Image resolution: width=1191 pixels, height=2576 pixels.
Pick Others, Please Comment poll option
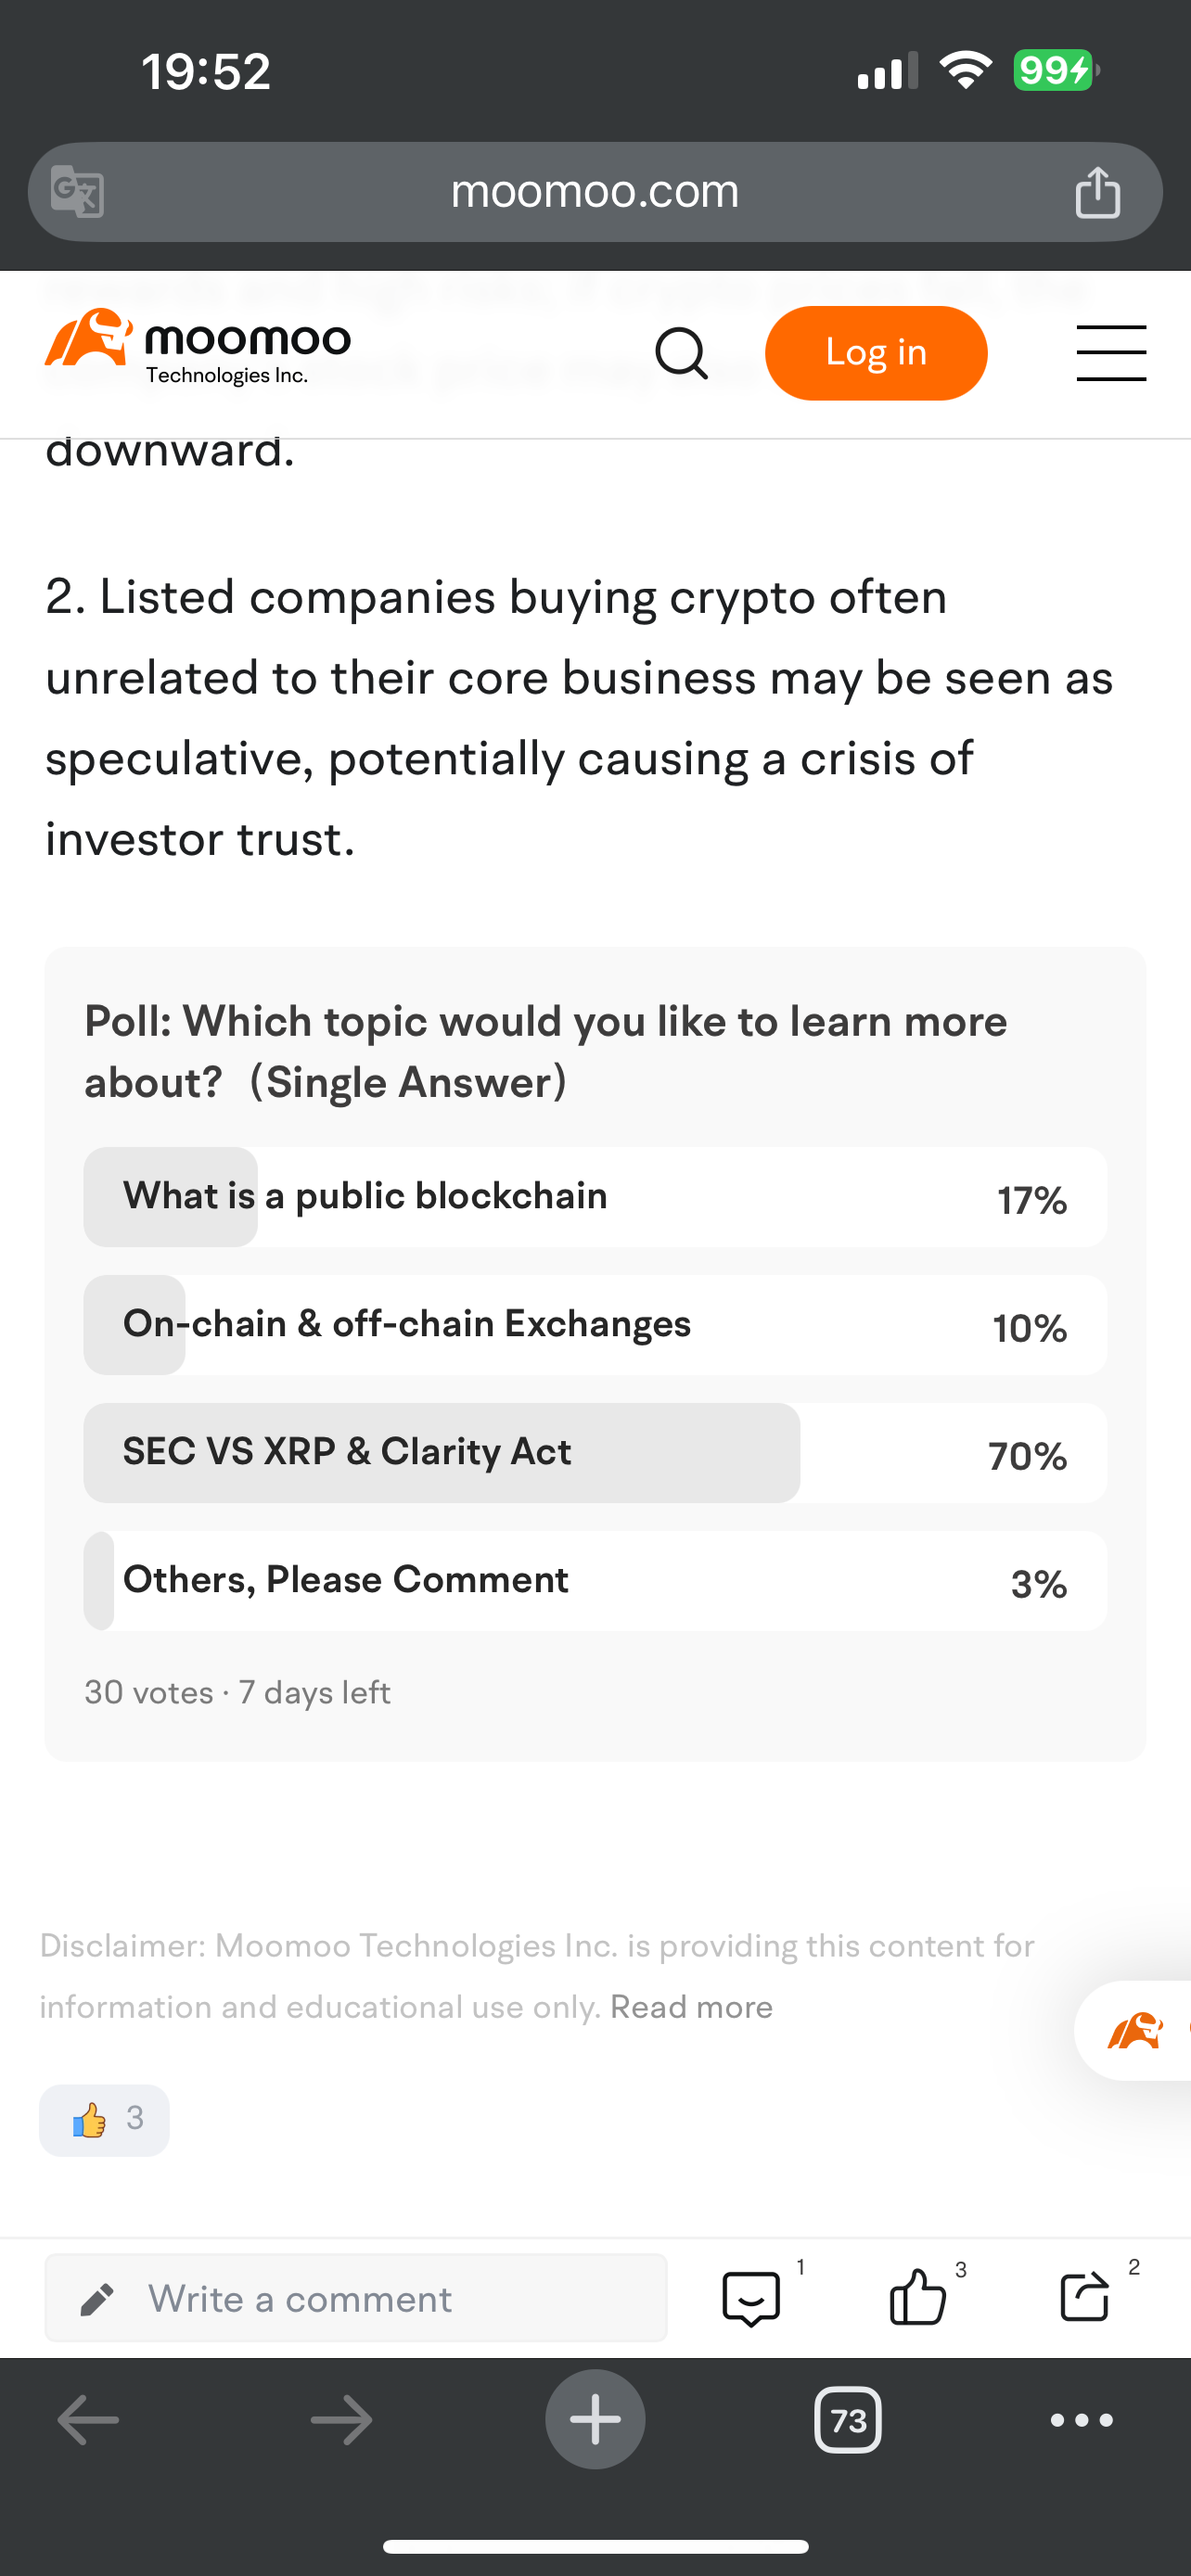pyautogui.click(x=594, y=1581)
